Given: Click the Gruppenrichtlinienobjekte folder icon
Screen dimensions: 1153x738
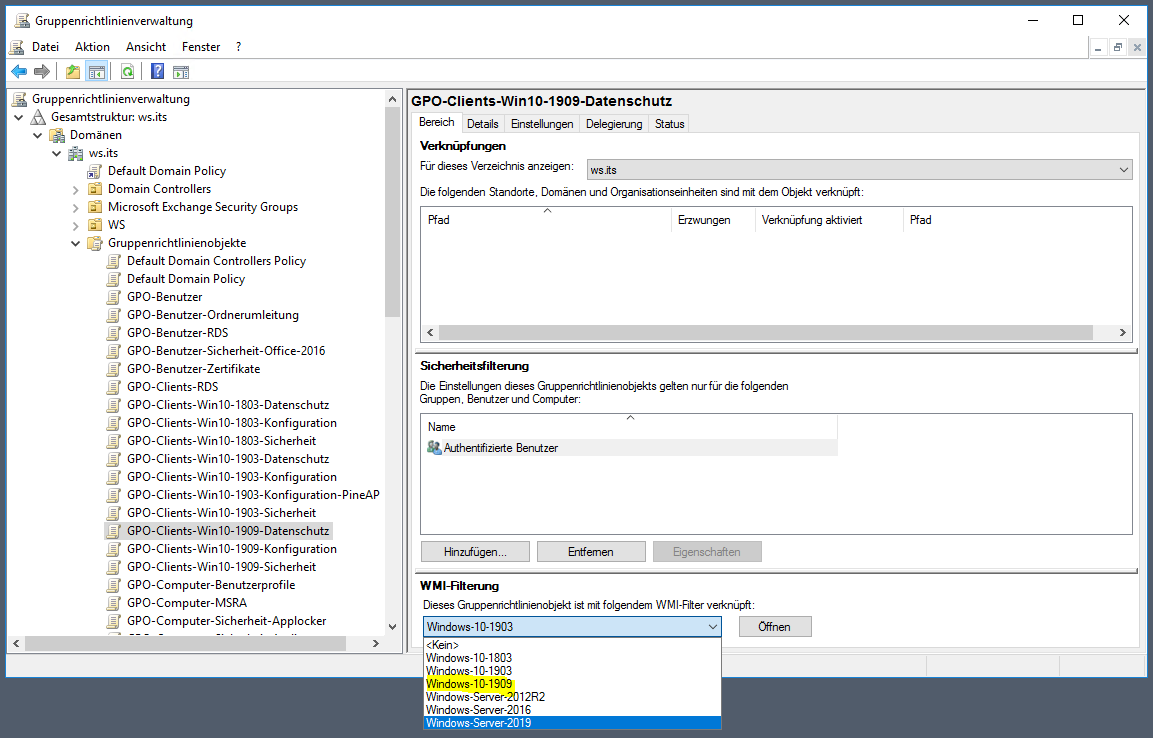Looking at the screenshot, I should [x=95, y=243].
